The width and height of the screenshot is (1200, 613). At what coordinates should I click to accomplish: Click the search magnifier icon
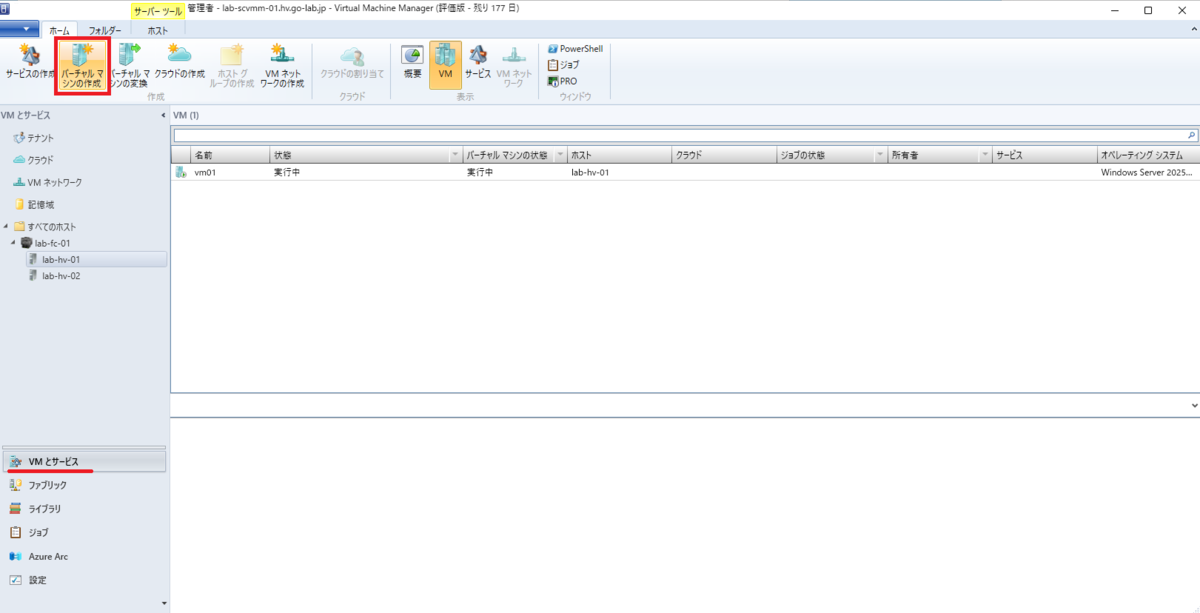1191,135
